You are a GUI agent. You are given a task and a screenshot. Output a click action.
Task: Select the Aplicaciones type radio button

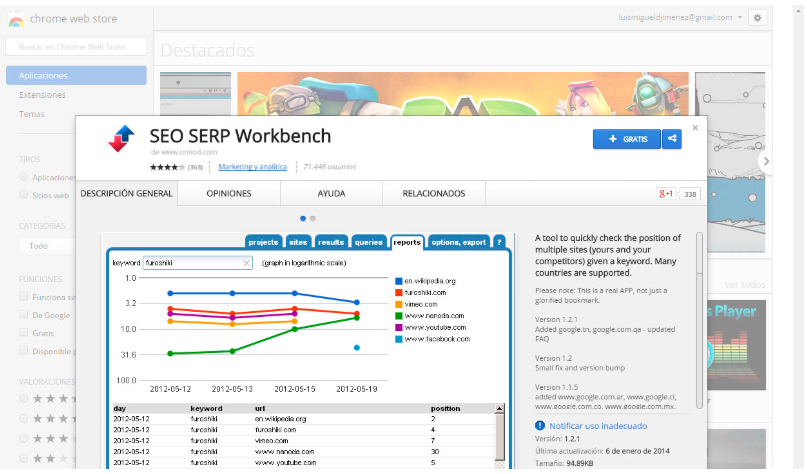point(24,177)
